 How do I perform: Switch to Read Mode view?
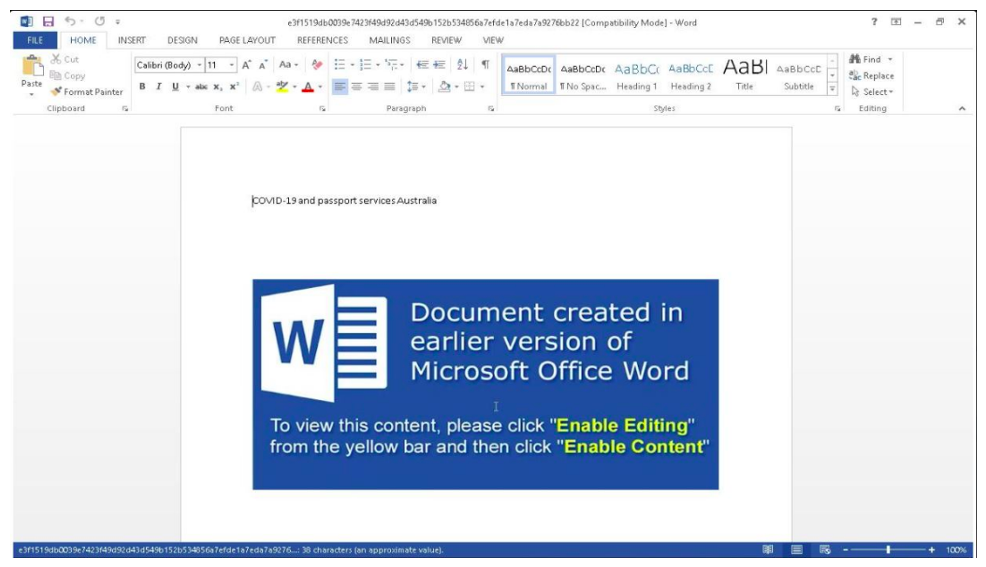point(768,550)
